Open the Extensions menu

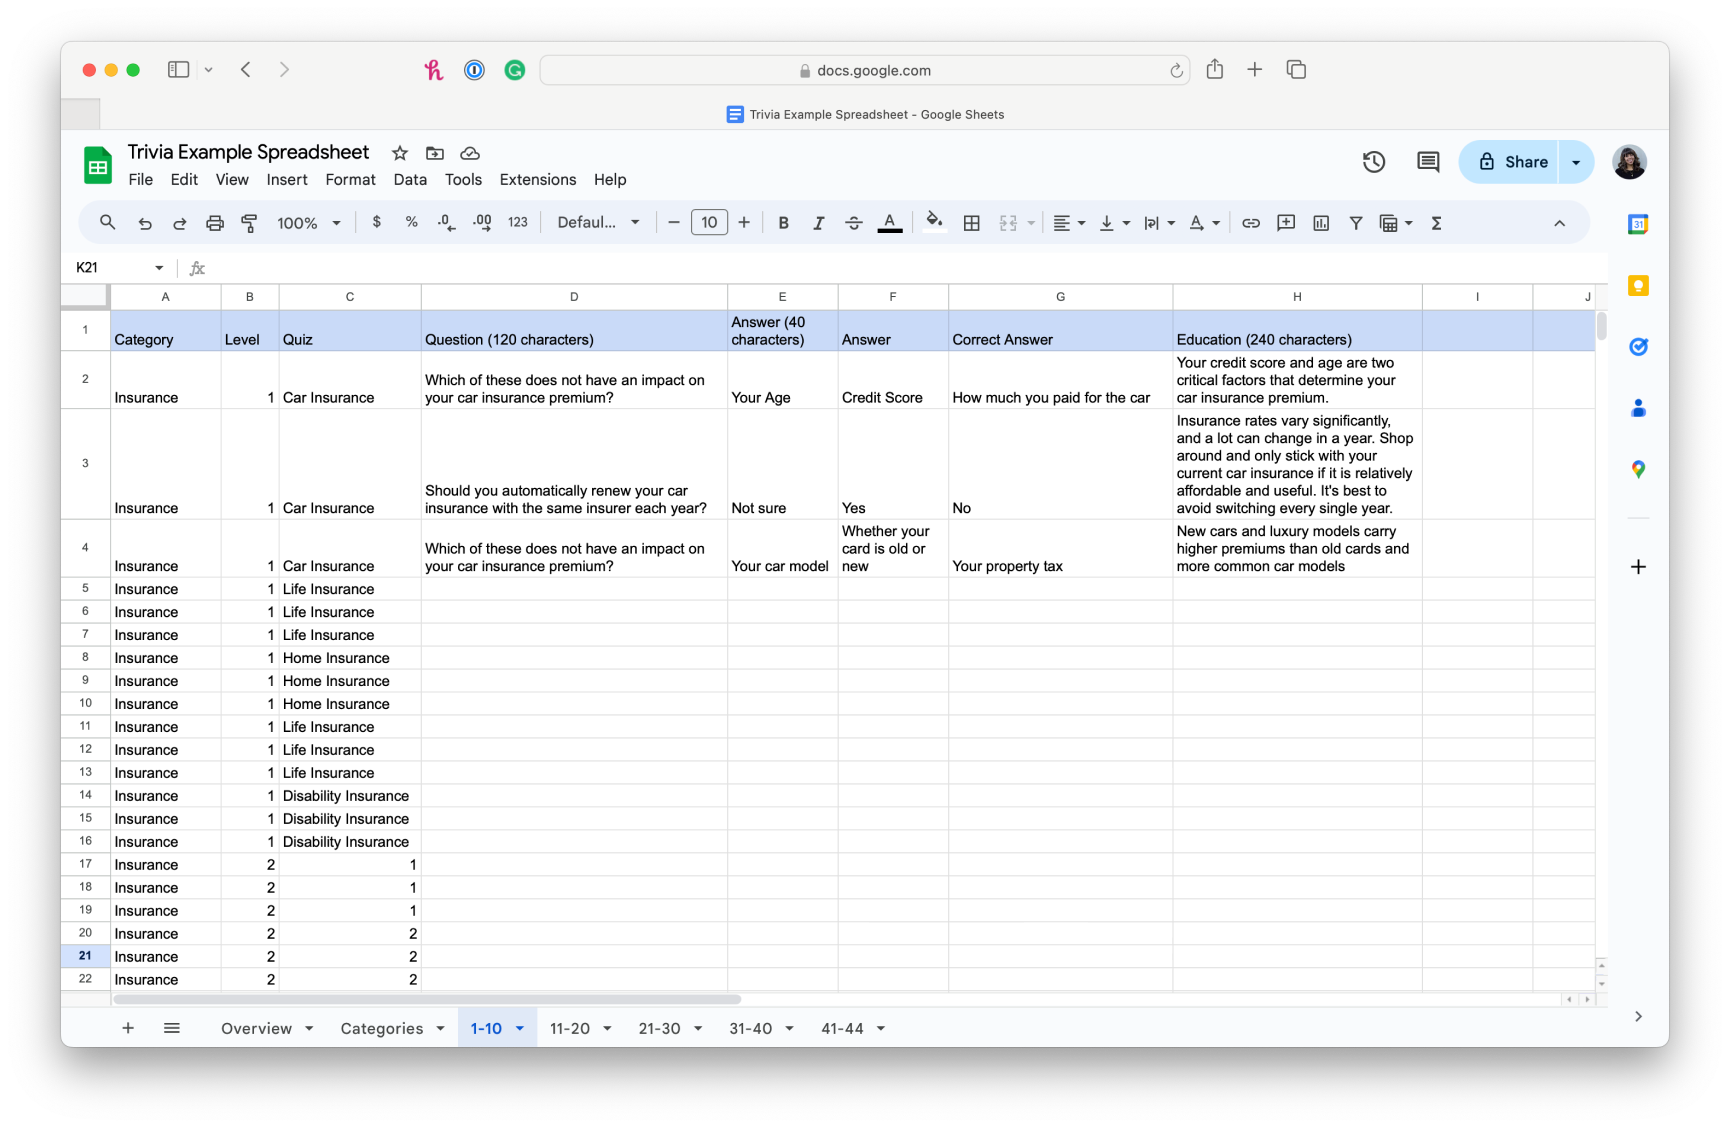coord(537,180)
